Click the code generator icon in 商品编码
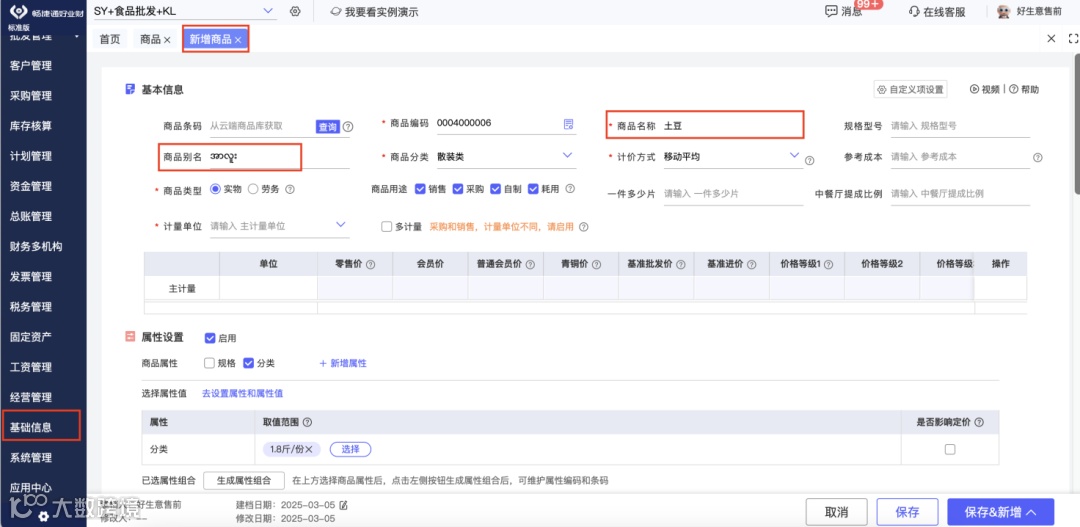Screen dimensions: 1080x527 click(568, 124)
